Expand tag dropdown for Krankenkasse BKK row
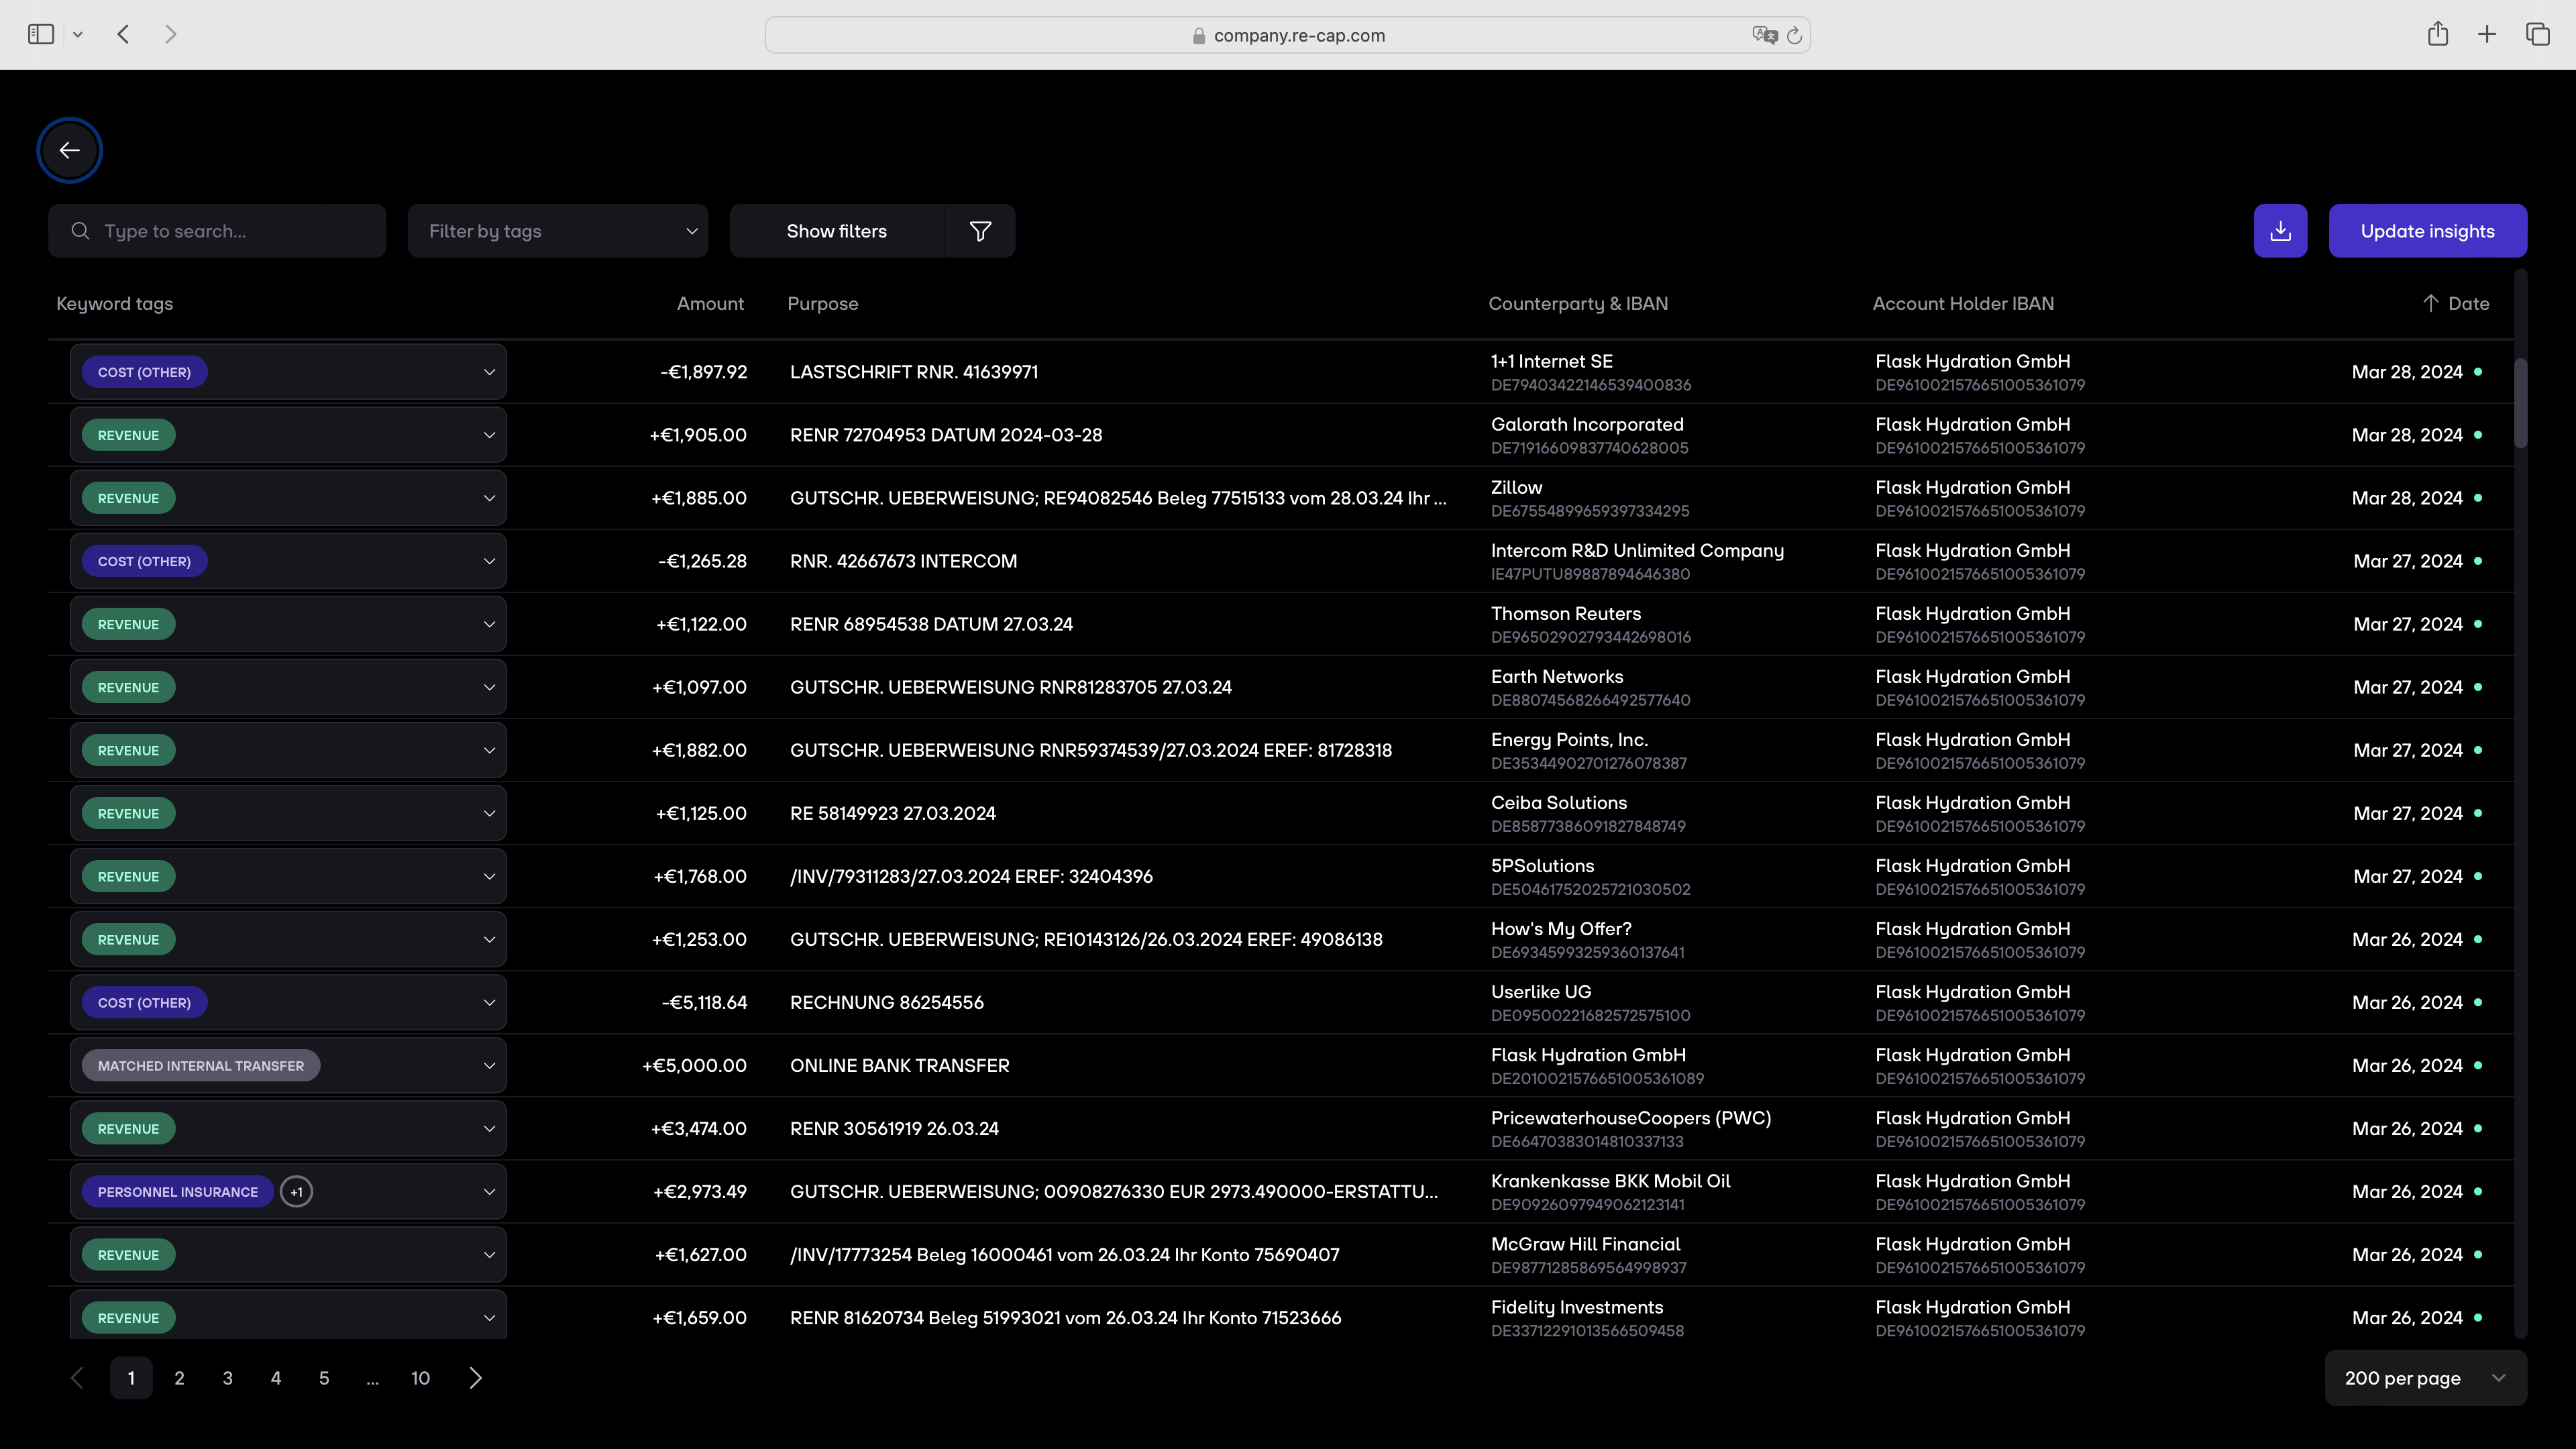The height and width of the screenshot is (1449, 2576). click(x=489, y=1192)
